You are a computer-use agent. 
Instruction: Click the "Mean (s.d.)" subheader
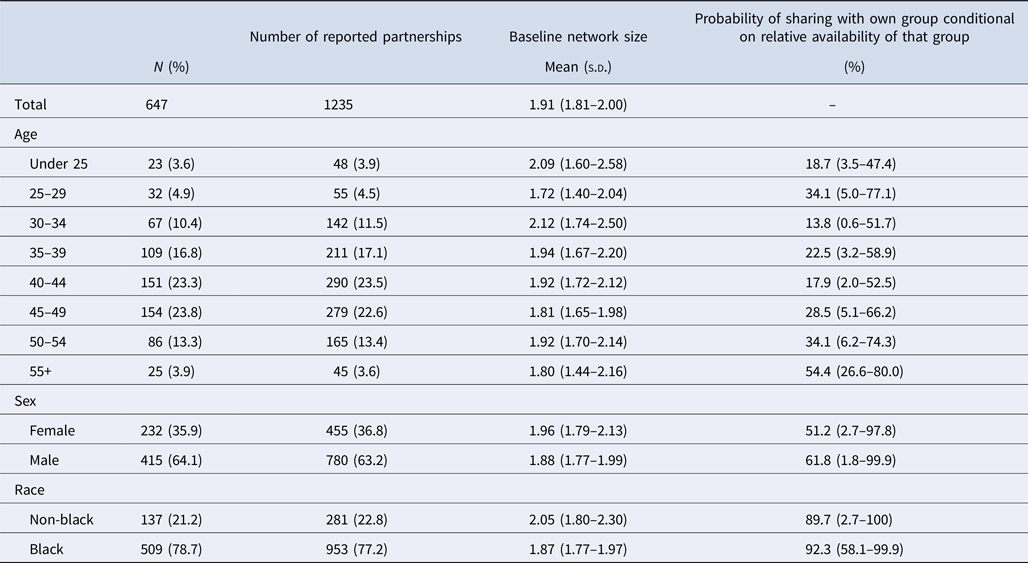point(578,67)
